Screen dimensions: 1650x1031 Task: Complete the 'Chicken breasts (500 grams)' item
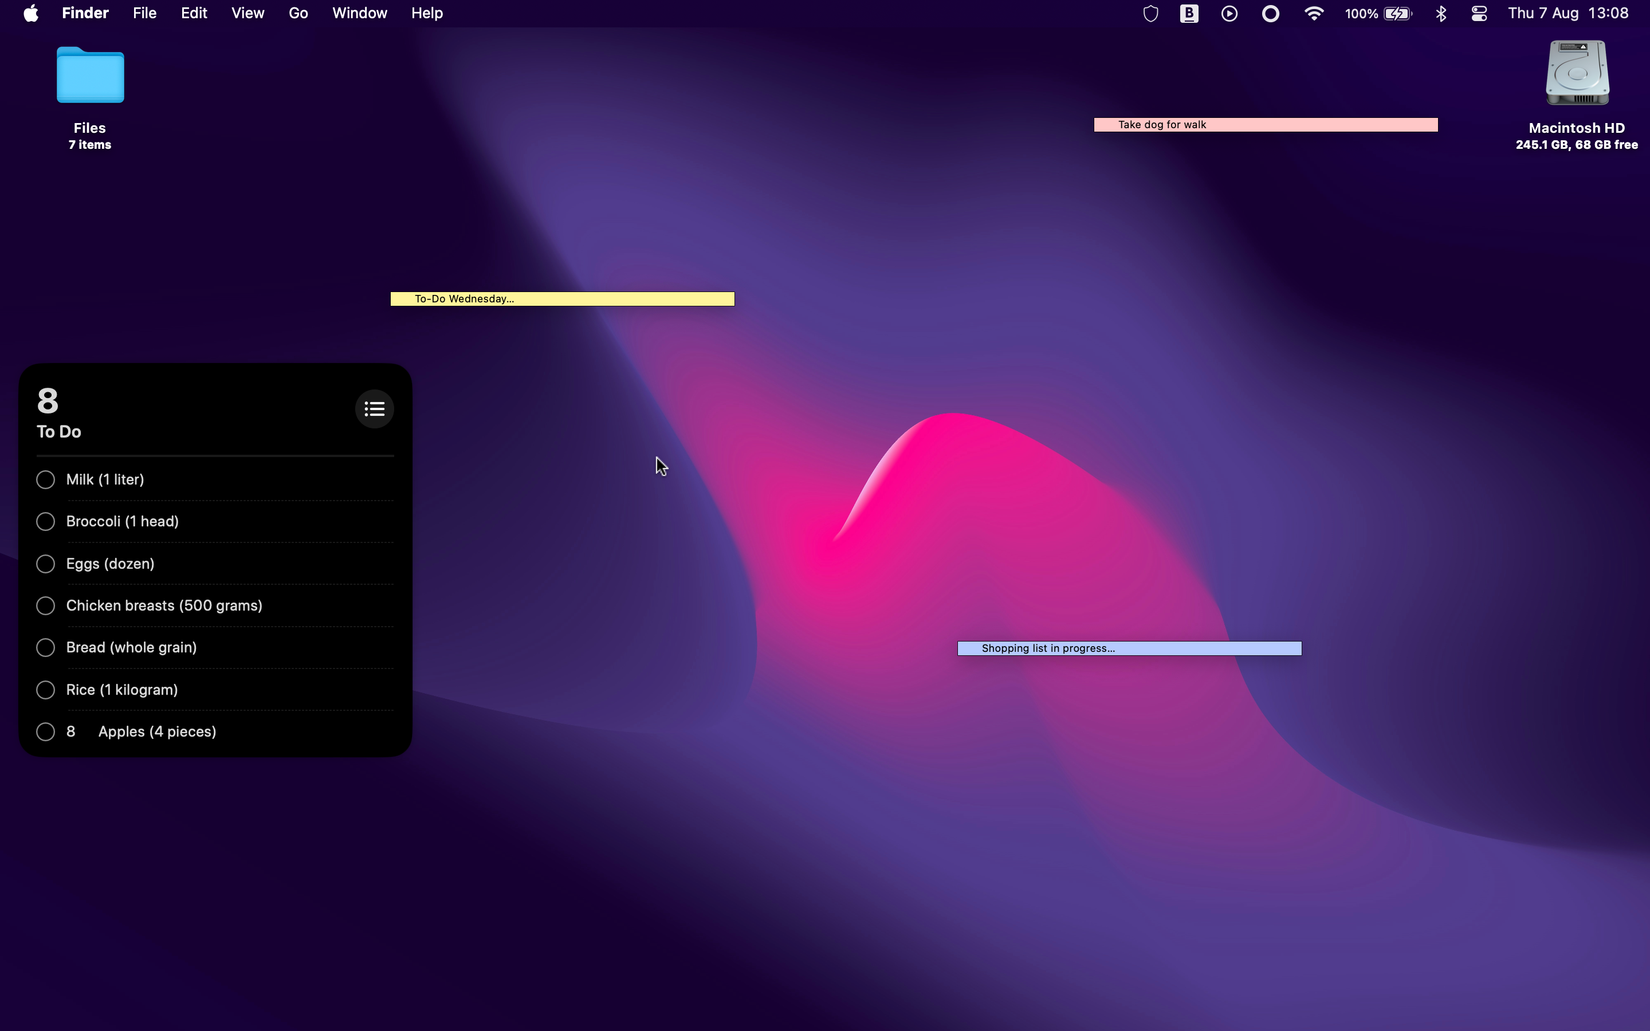click(45, 605)
